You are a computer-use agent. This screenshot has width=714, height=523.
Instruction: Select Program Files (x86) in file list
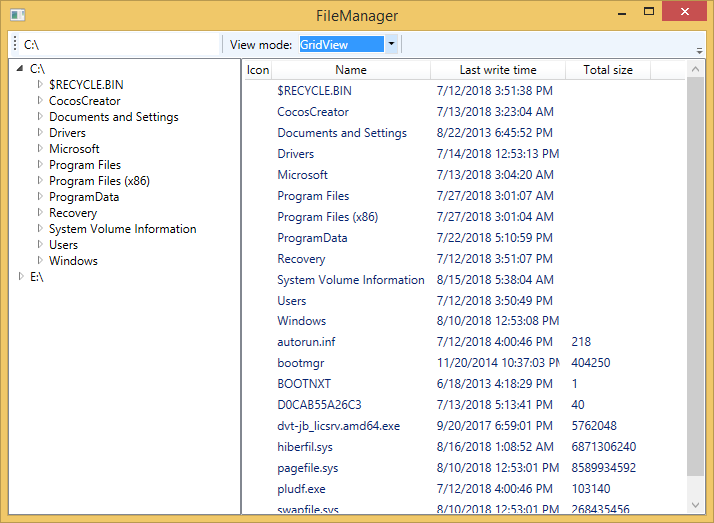(464, 217)
